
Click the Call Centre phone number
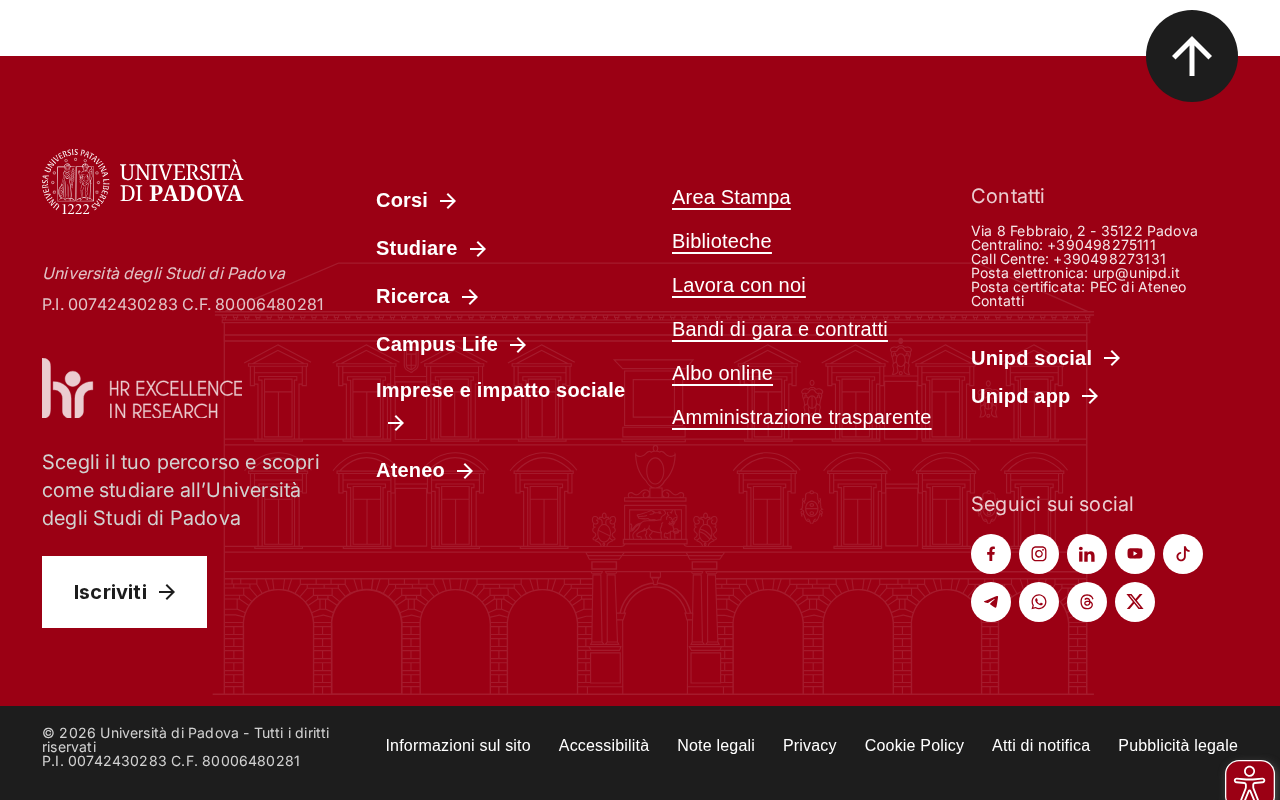1109,259
